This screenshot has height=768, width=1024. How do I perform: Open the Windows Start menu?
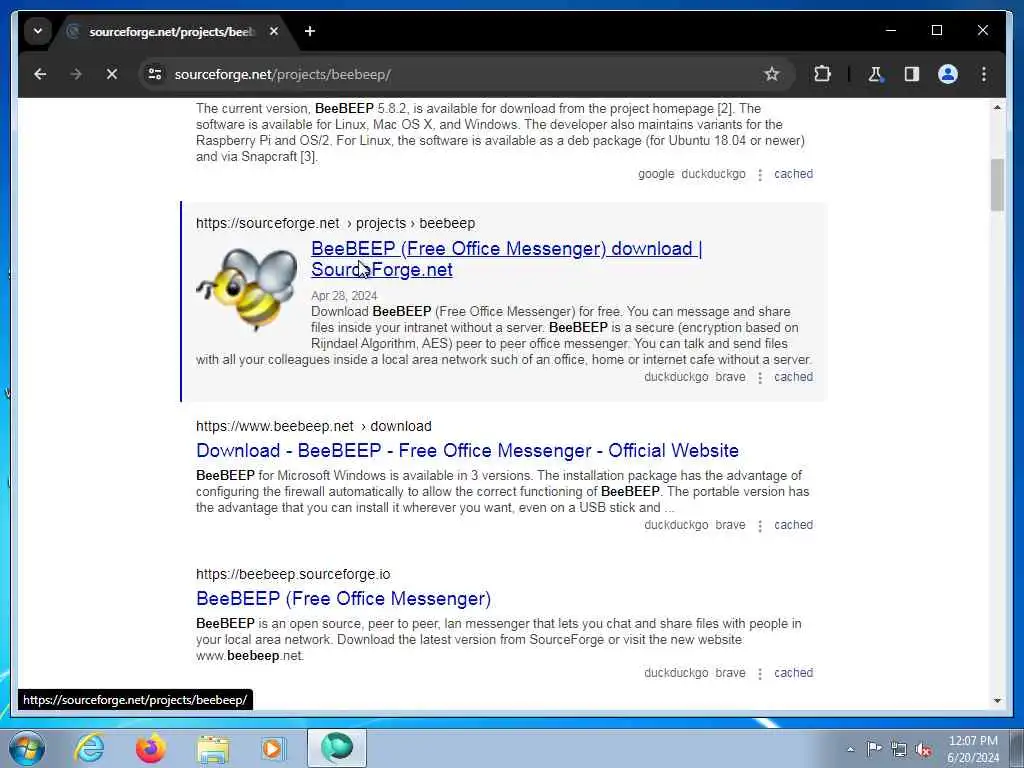(x=26, y=748)
